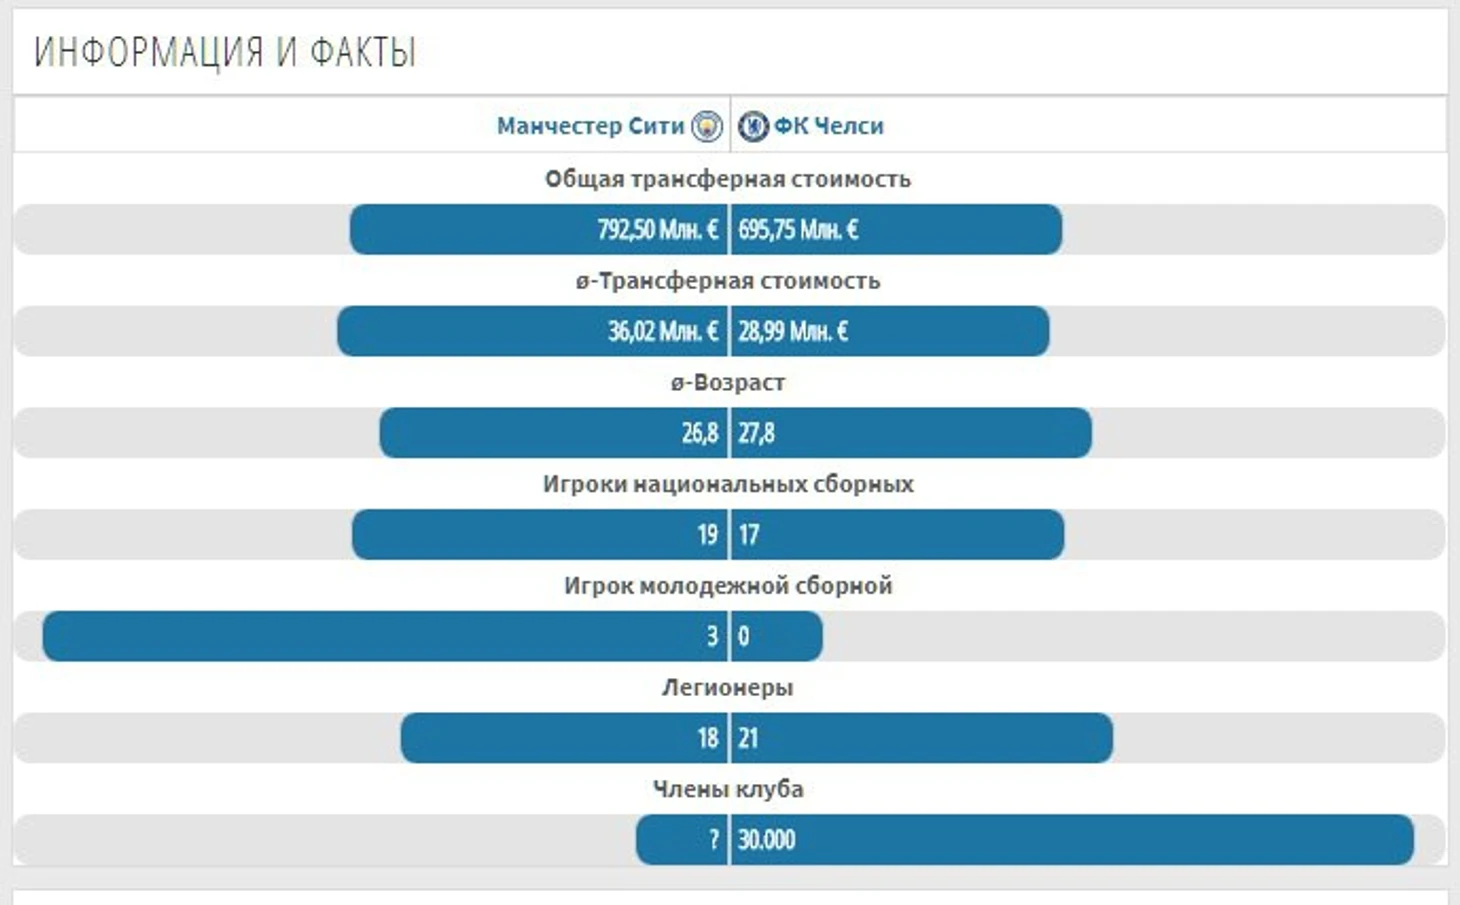Select the 28,99 Млн. € average value bar
This screenshot has width=1460, height=905.
(x=891, y=331)
